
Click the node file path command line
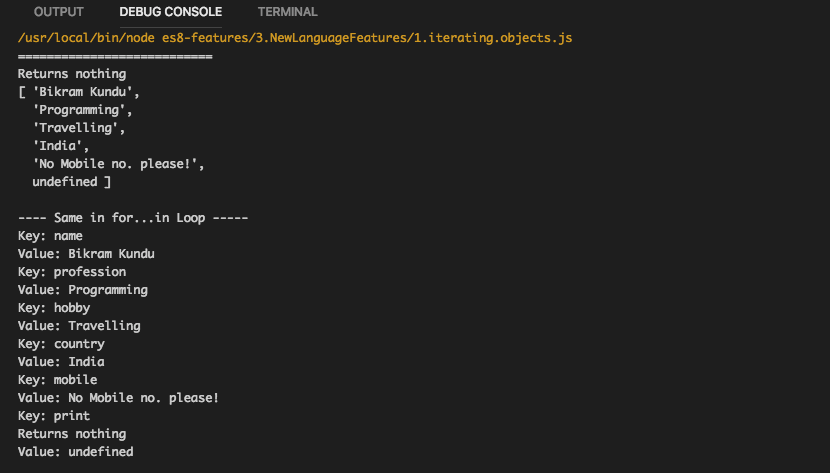[295, 38]
